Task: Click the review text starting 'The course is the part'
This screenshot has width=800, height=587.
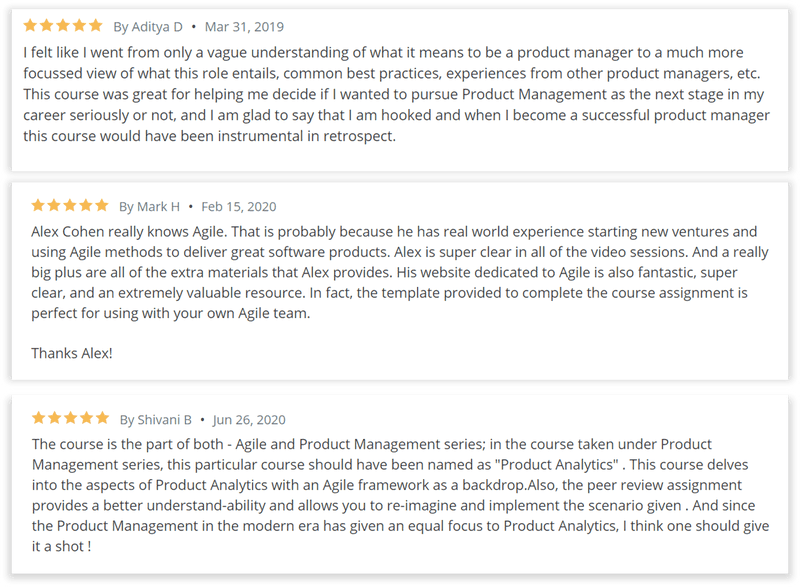Action: click(401, 495)
